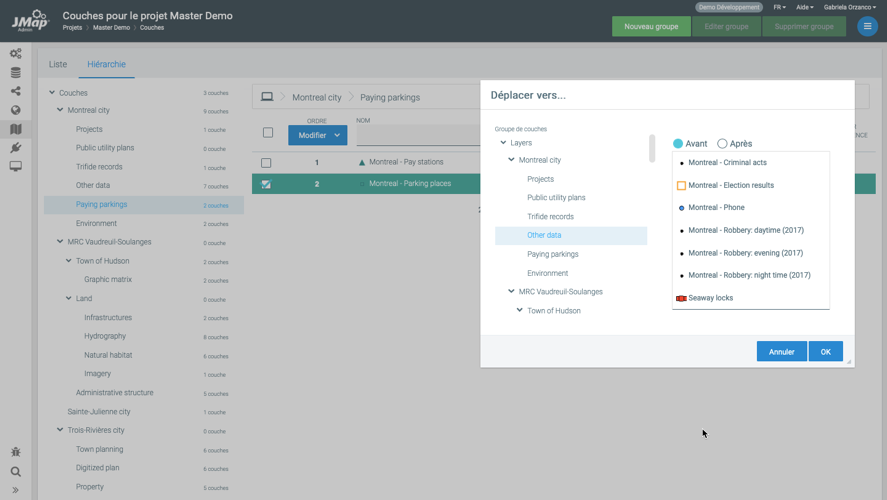Select Montreal - Election results layer
Screen dimensions: 887x500
coord(730,185)
